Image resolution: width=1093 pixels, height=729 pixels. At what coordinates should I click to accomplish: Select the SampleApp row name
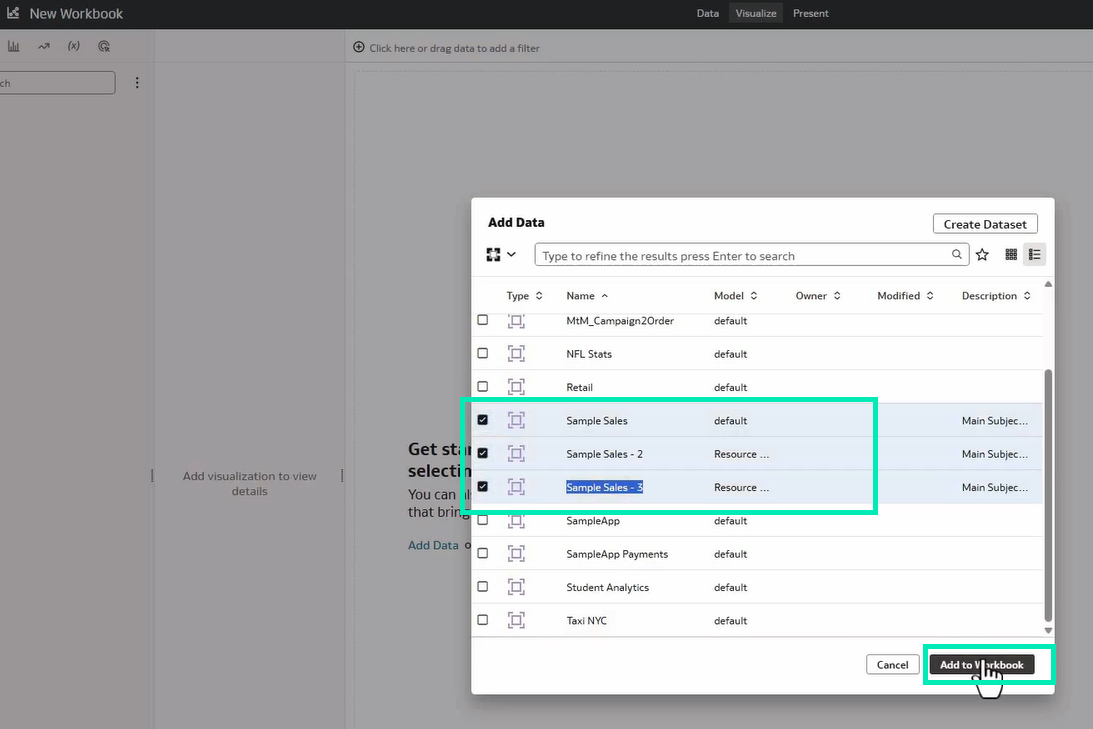pyautogui.click(x=593, y=521)
